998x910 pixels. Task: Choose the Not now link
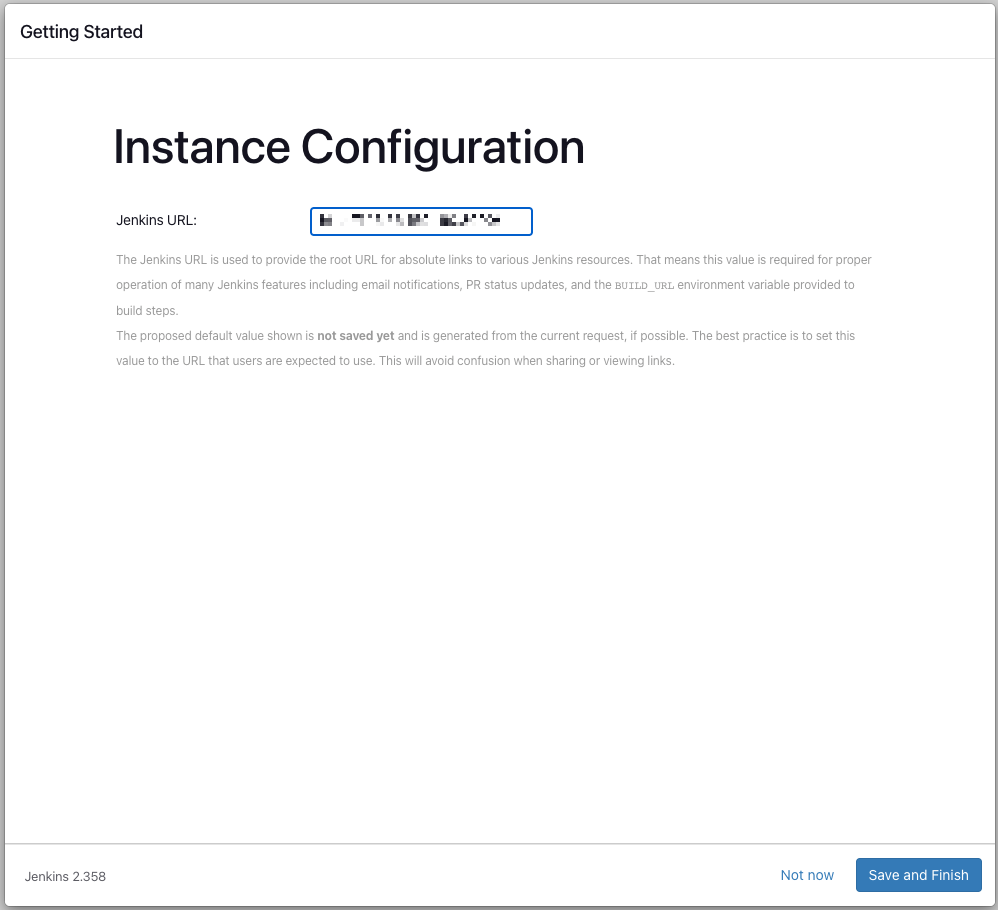(806, 875)
